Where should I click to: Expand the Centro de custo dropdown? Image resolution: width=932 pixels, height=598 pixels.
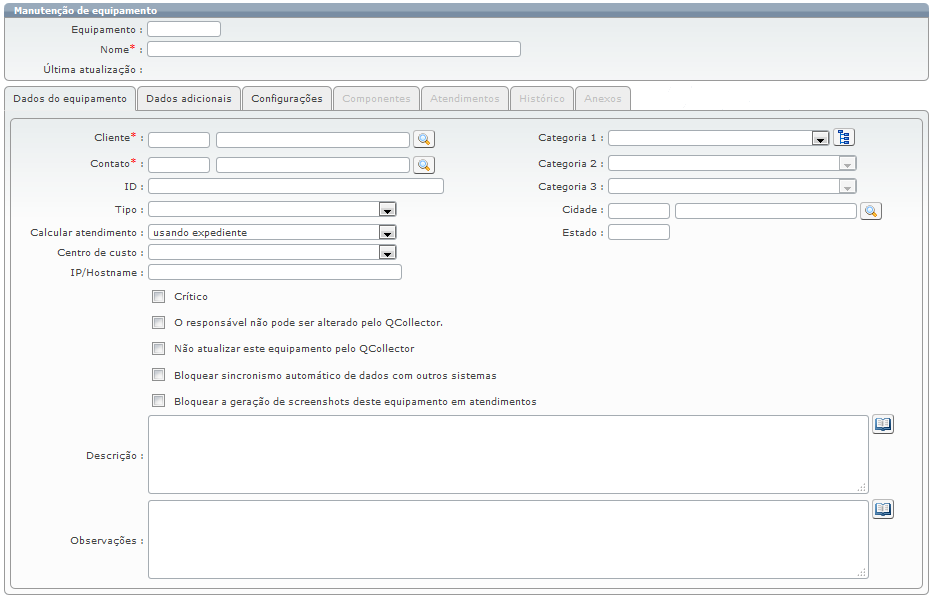point(387,253)
